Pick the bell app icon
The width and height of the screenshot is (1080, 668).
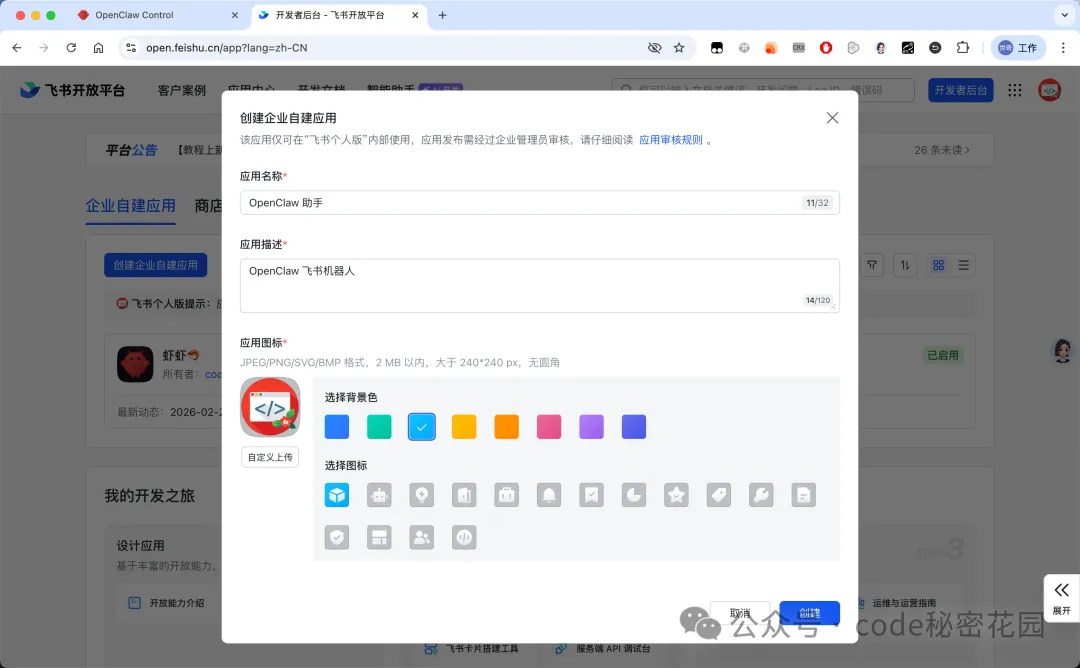coord(549,494)
